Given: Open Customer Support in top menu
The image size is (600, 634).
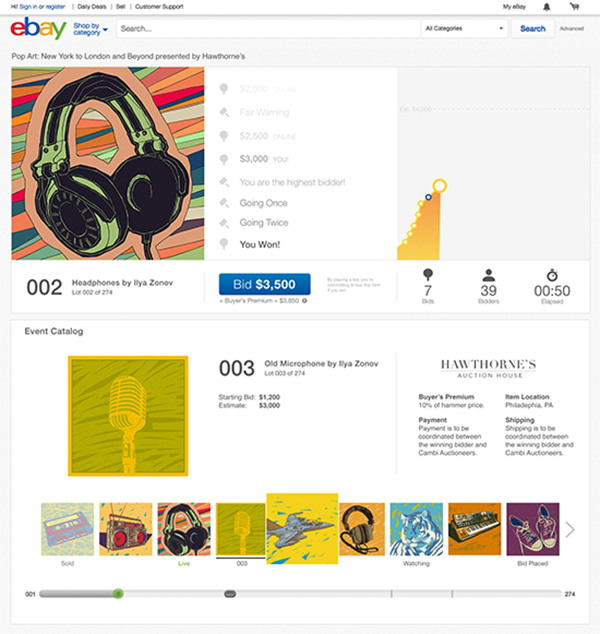Looking at the screenshot, I should tap(159, 6).
